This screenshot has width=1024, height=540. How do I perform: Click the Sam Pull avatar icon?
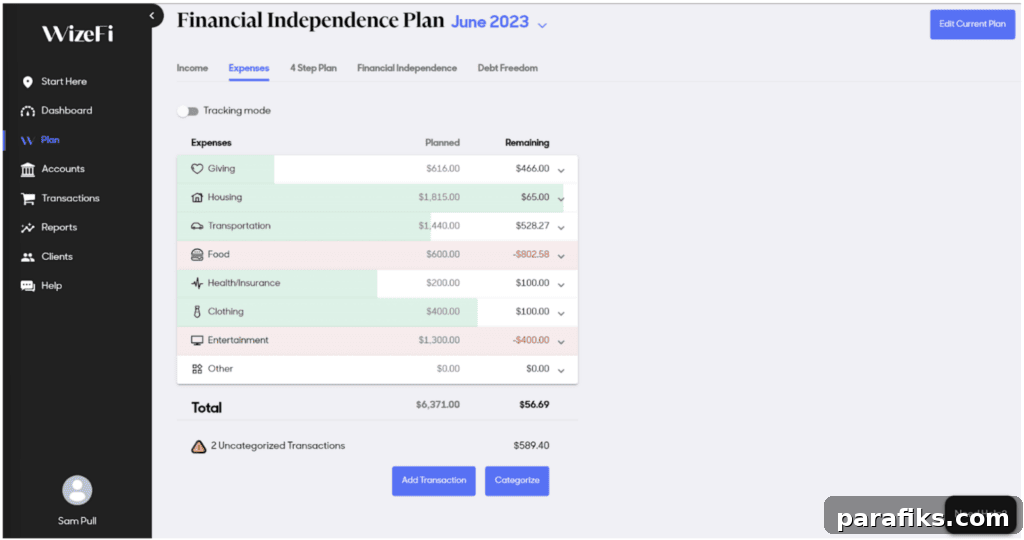(x=77, y=490)
